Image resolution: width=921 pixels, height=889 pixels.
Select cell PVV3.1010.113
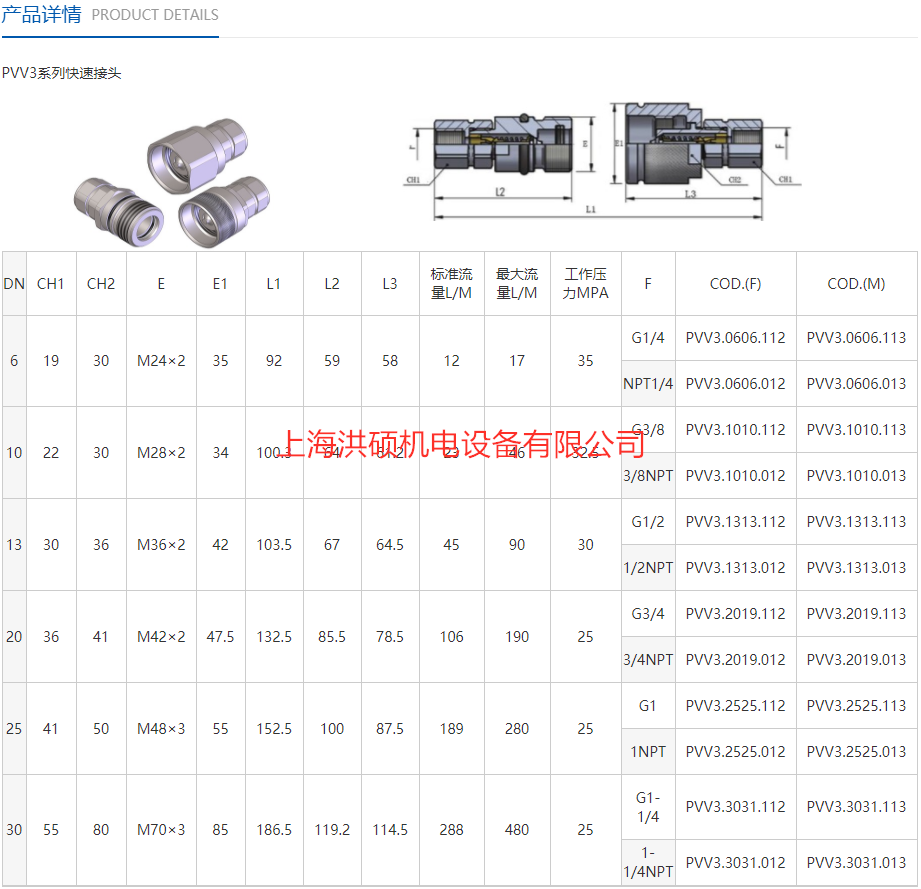pos(856,429)
